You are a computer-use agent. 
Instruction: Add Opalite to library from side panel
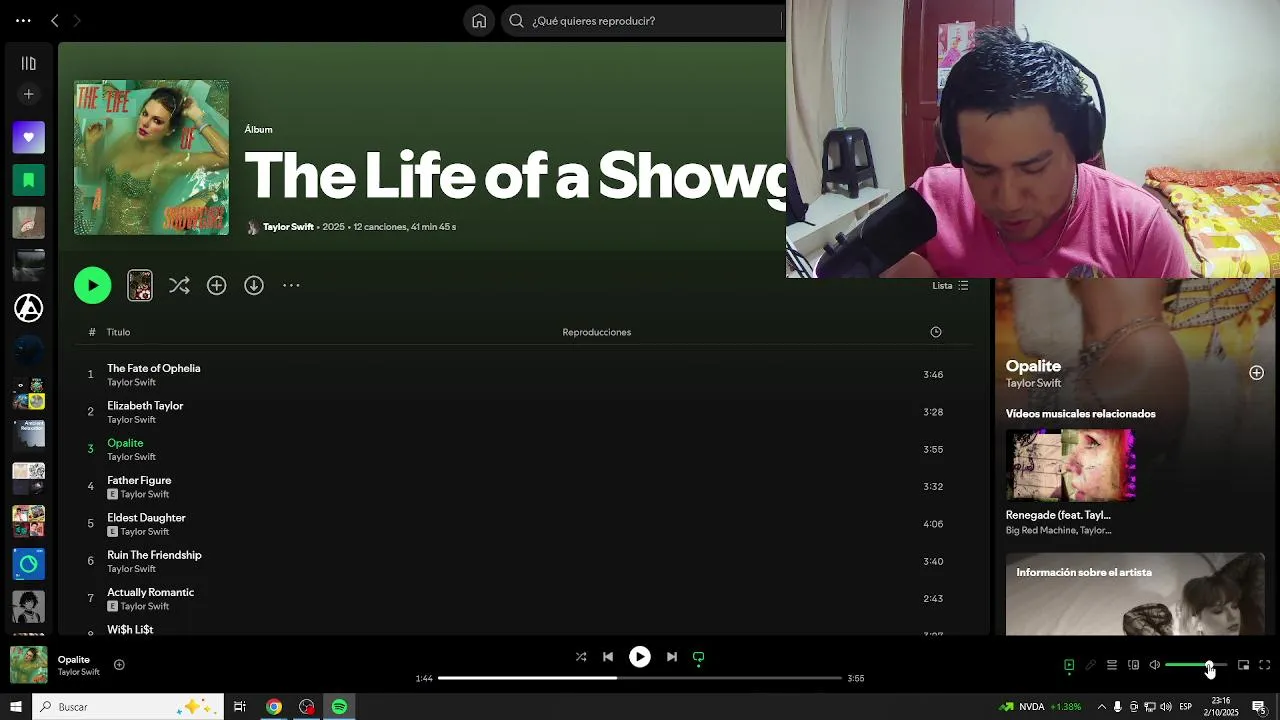click(1256, 372)
